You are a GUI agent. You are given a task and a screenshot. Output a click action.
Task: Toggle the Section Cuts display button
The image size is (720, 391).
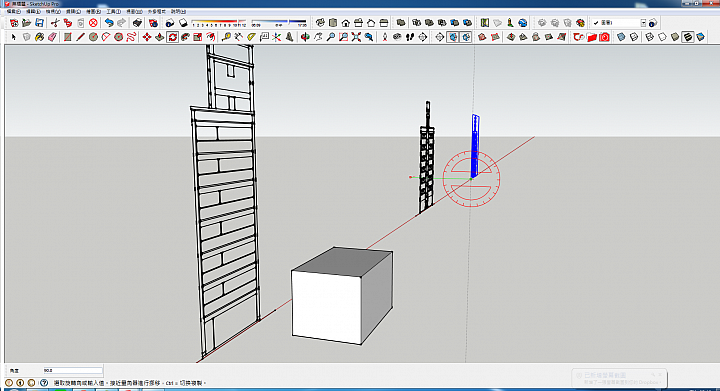click(466, 37)
